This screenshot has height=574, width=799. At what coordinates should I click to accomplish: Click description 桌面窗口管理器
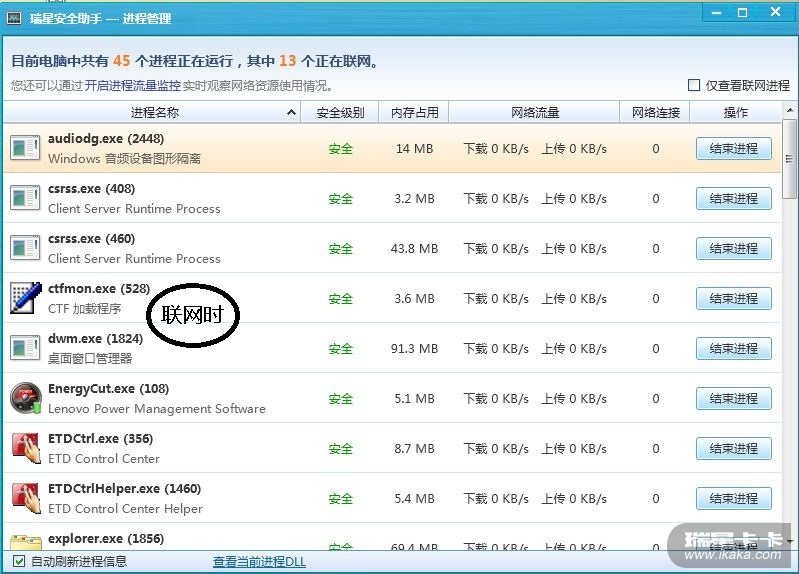(90, 359)
